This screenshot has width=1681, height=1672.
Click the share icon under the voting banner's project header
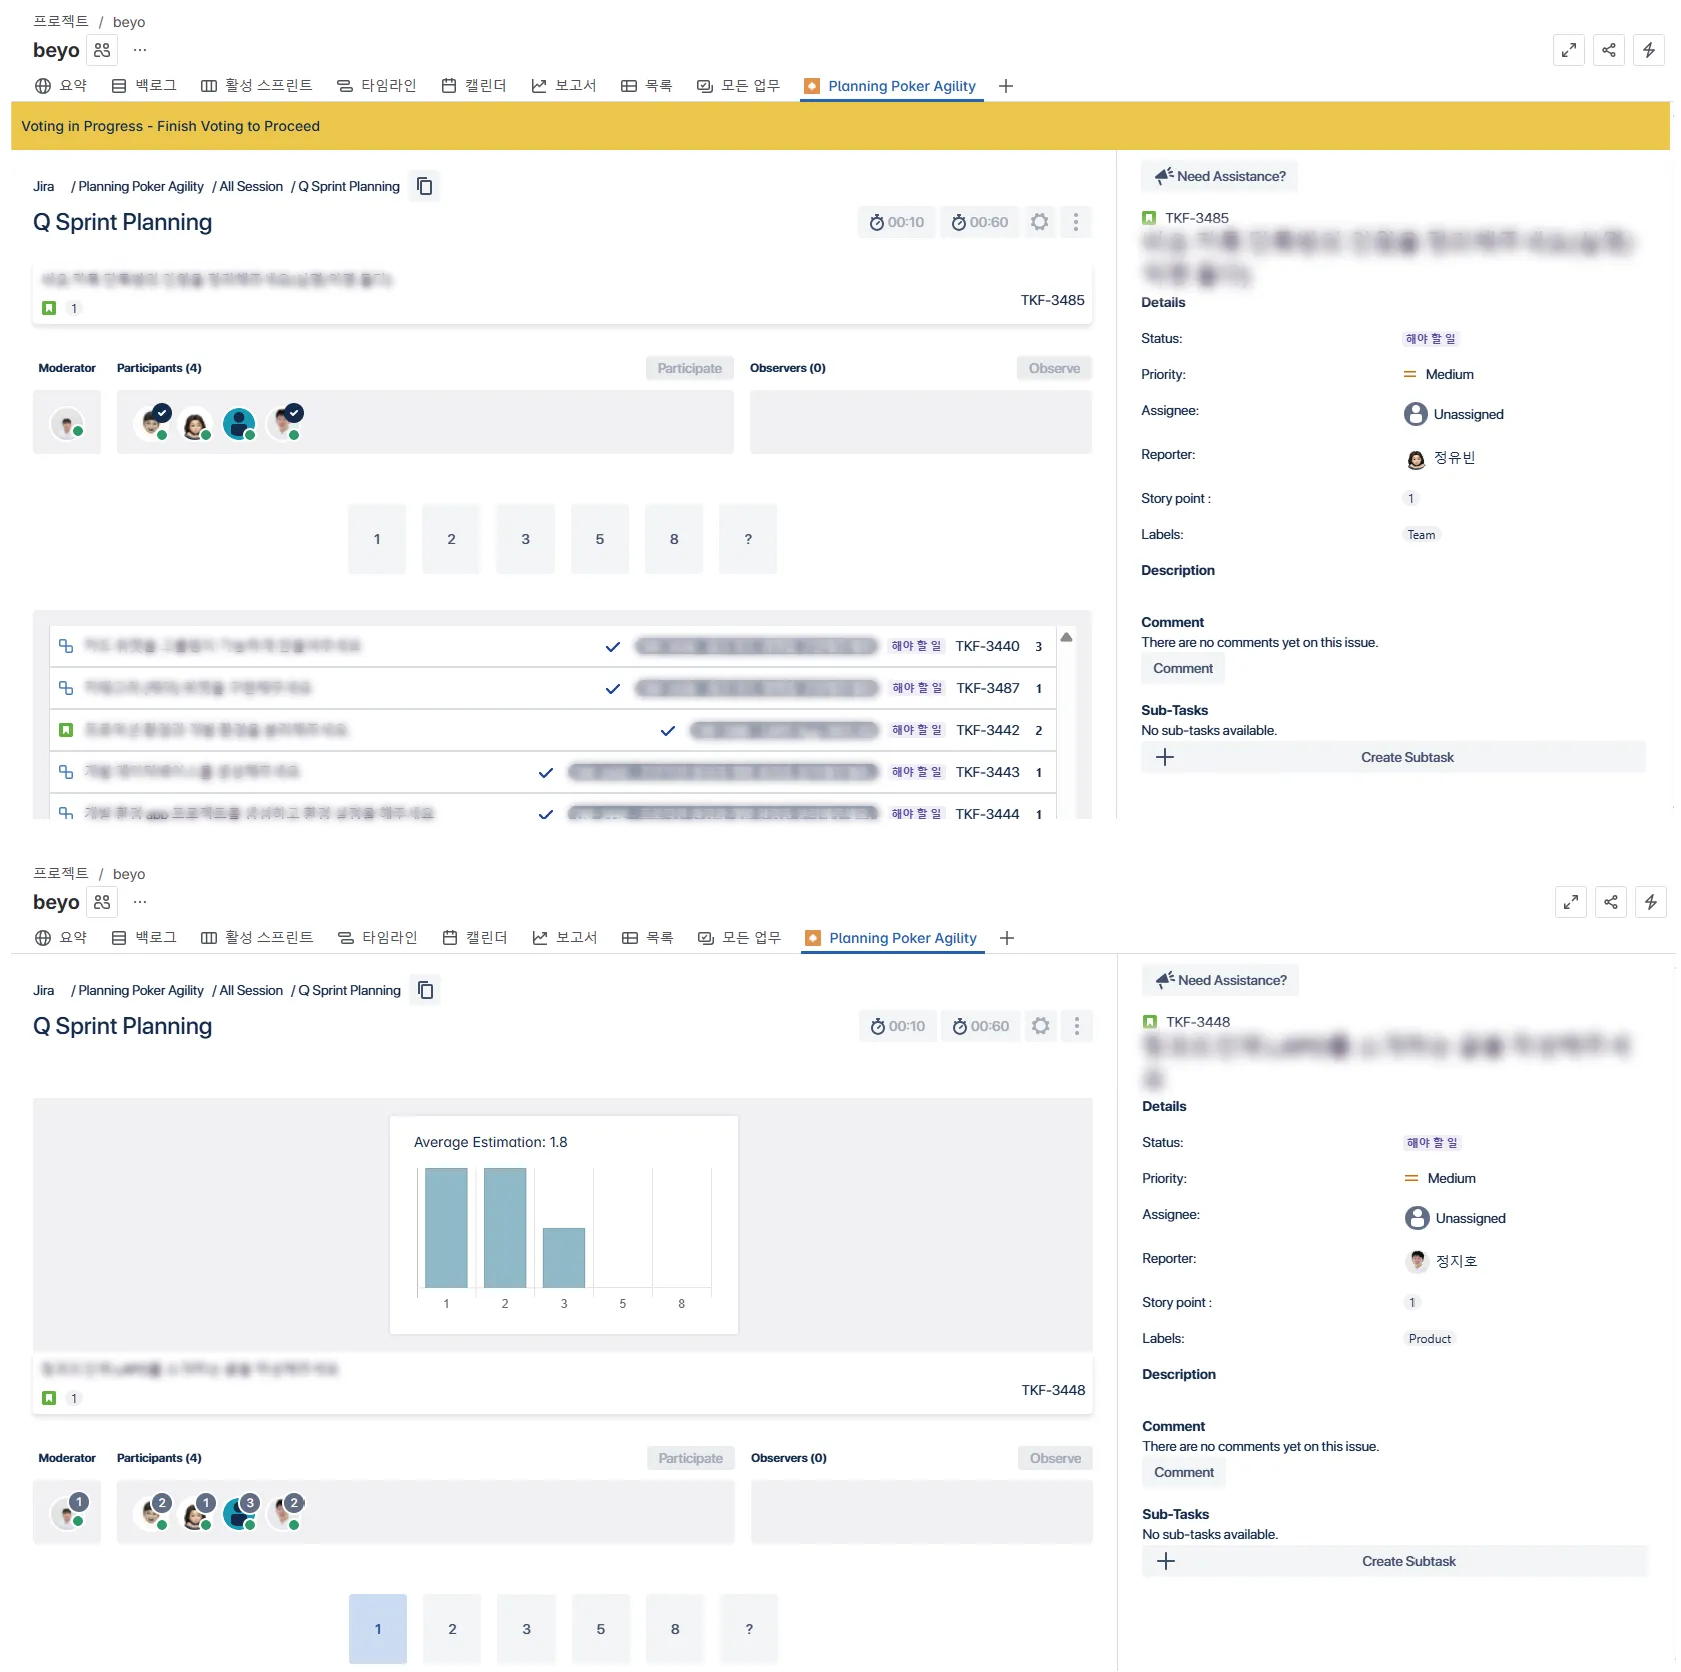1608,50
